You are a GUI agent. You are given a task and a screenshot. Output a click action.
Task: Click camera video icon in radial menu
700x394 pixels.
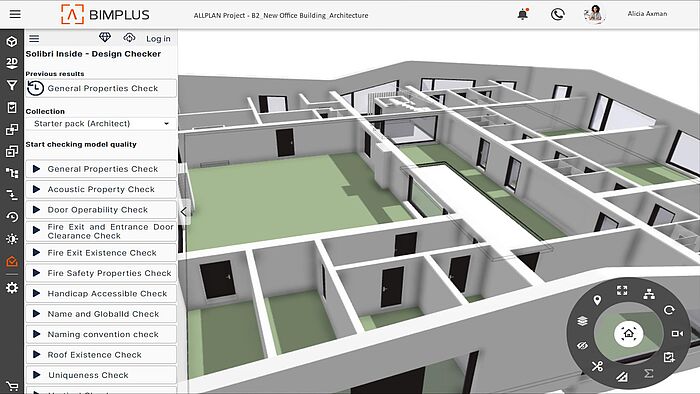[677, 334]
